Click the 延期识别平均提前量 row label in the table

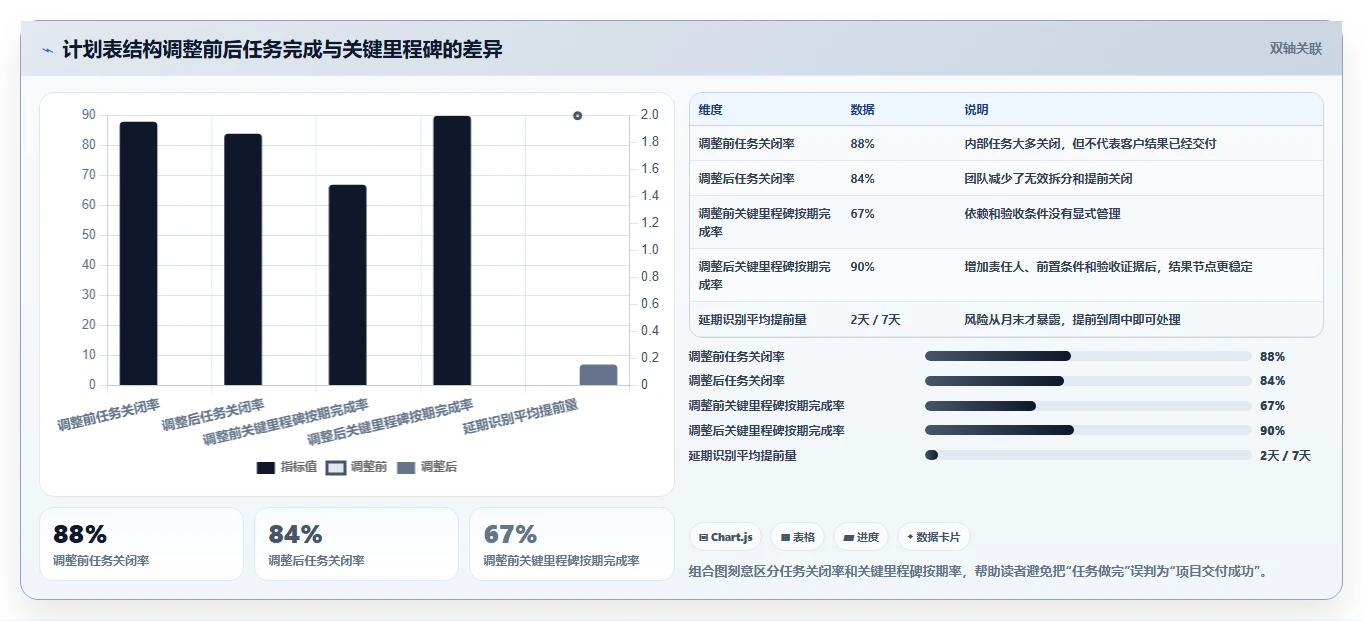(x=752, y=320)
